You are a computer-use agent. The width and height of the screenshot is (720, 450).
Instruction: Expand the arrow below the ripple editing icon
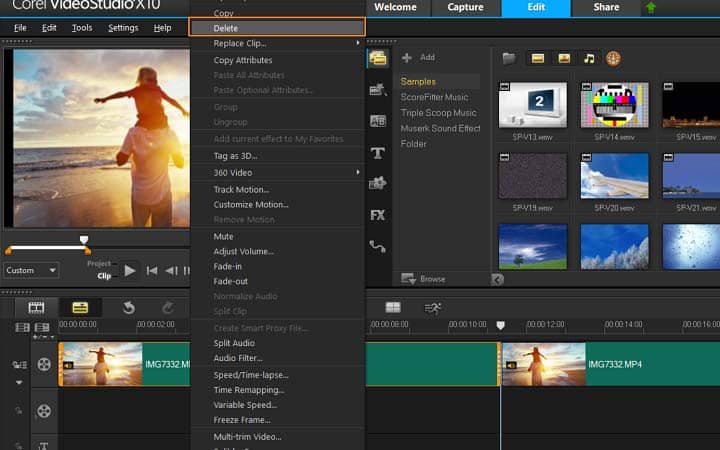coord(19,382)
